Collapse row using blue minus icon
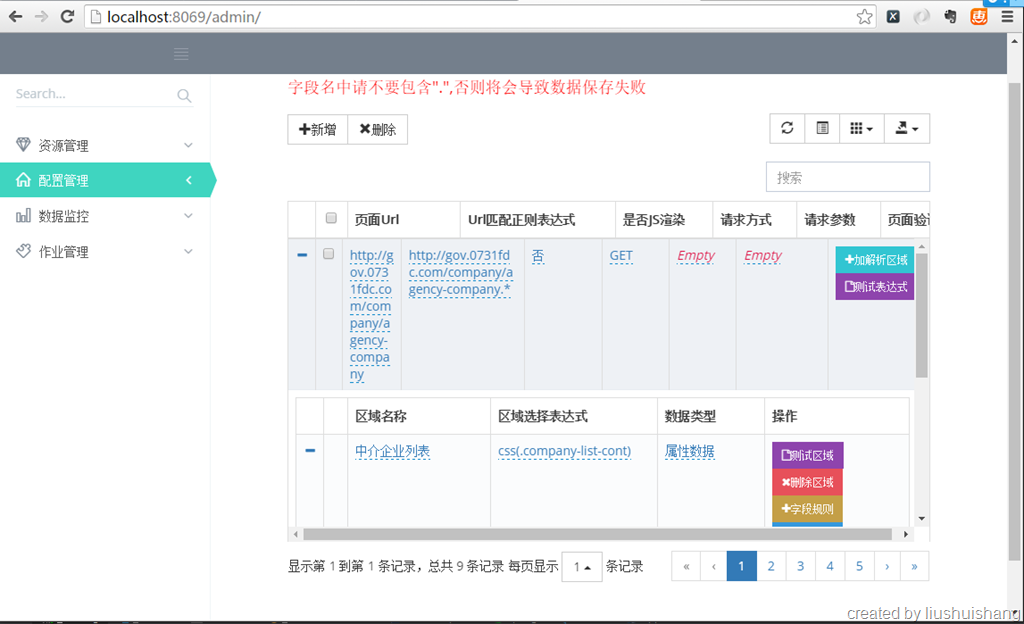The width and height of the screenshot is (1024, 624). (302, 255)
